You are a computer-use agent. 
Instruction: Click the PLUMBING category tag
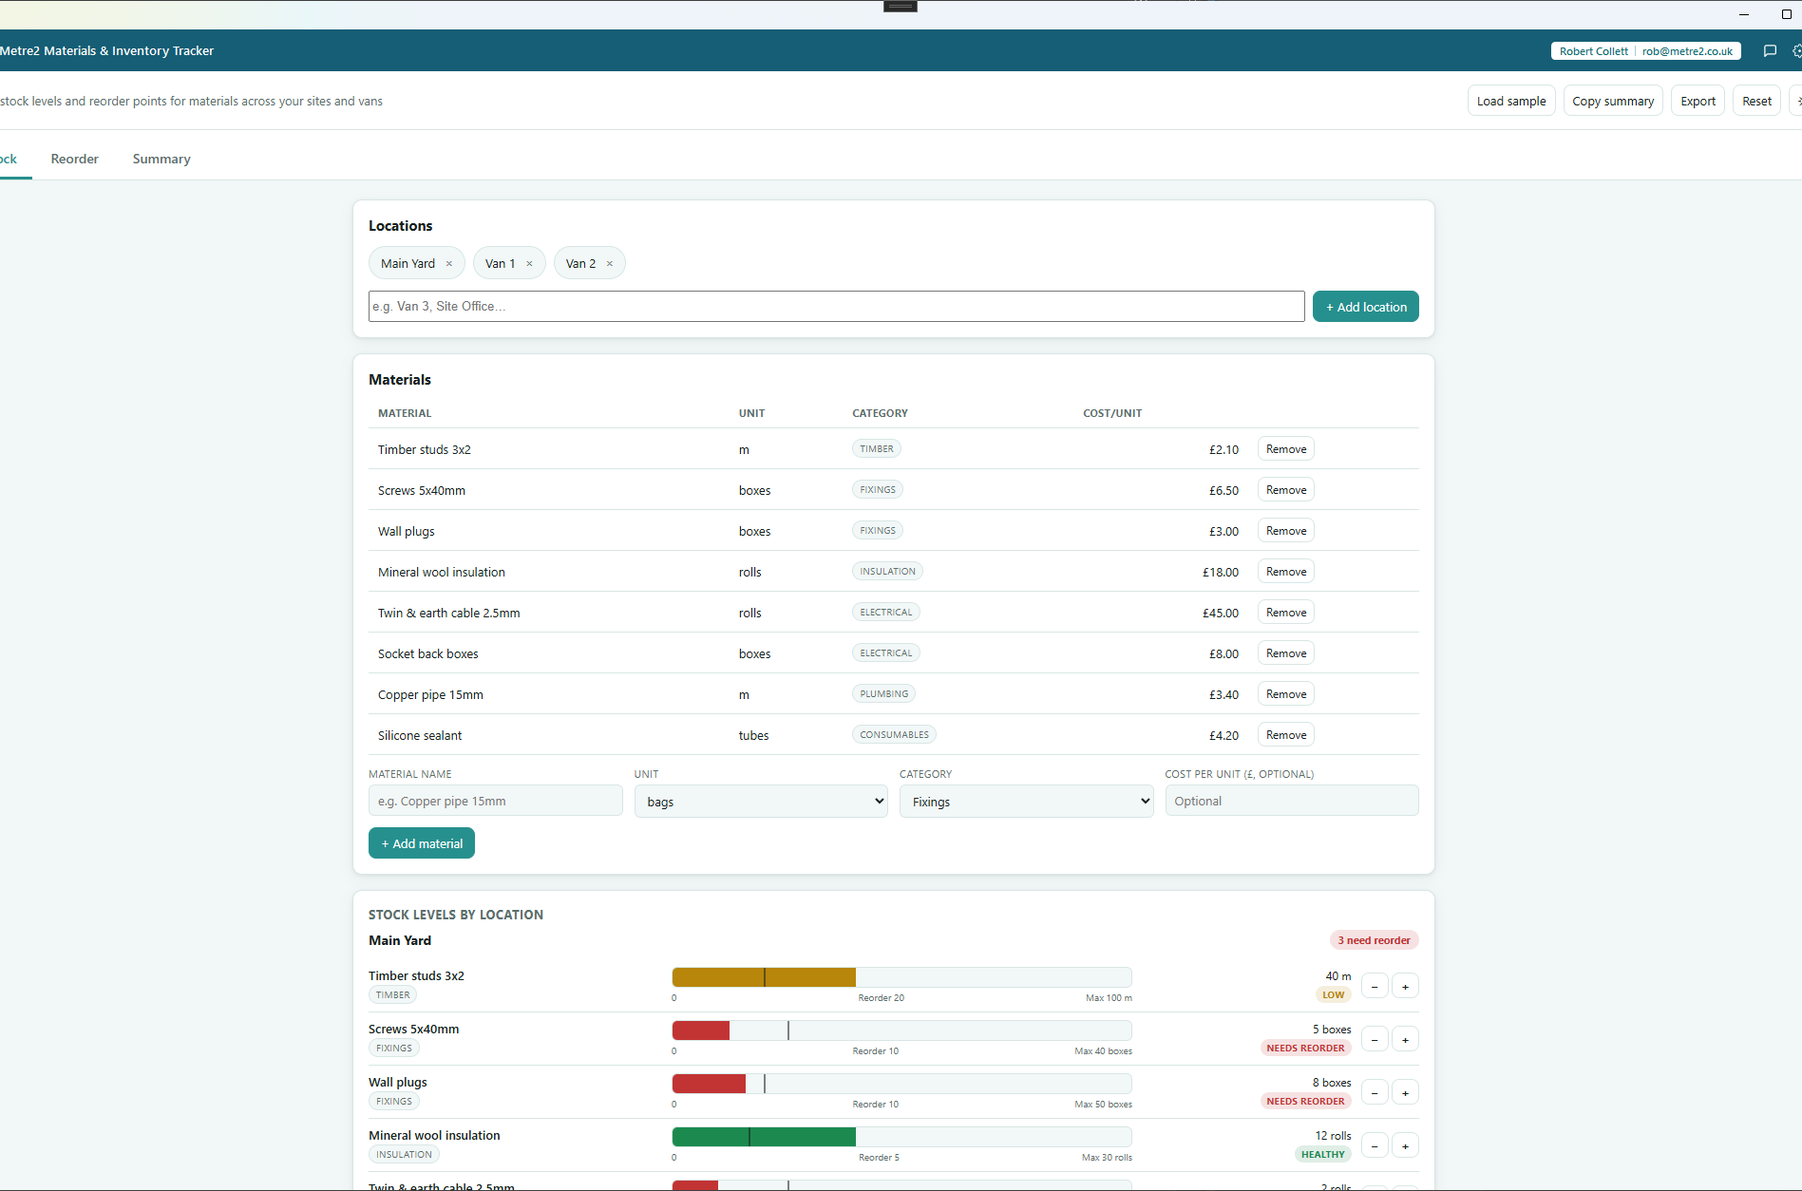point(884,694)
